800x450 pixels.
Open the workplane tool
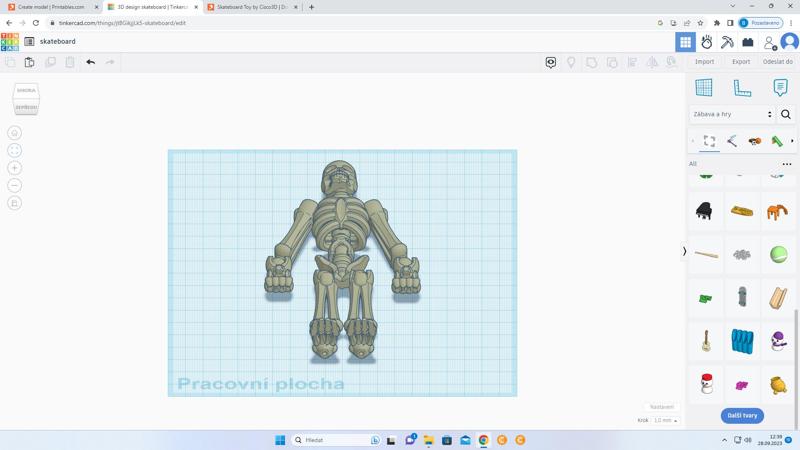704,88
